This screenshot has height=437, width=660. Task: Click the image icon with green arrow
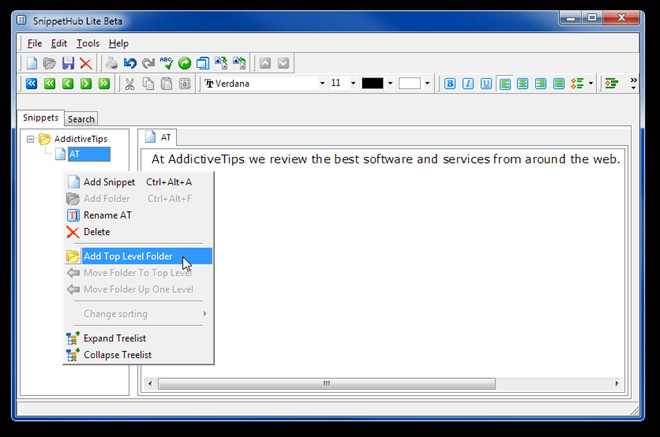point(221,63)
